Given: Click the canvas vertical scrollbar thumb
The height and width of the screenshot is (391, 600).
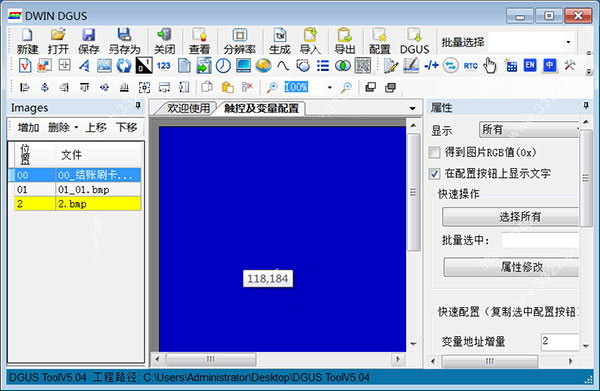Looking at the screenshot, I should click(x=413, y=192).
